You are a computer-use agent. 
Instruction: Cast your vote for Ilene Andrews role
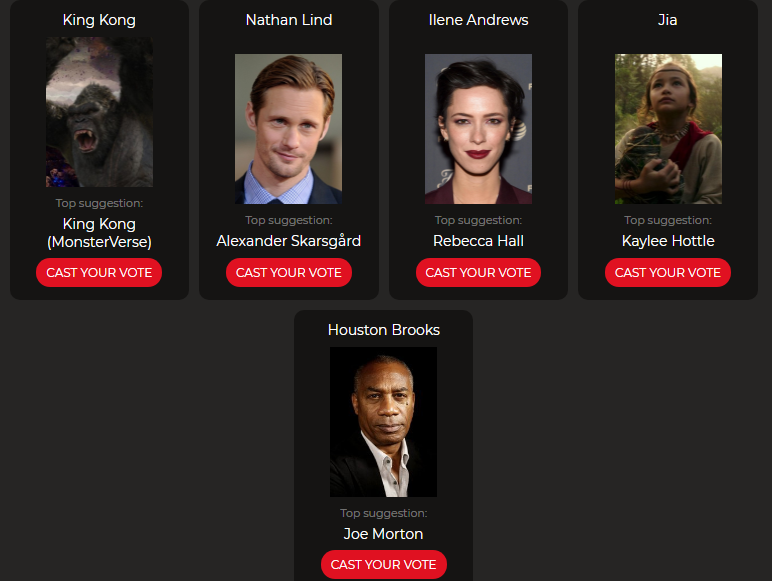pos(478,272)
